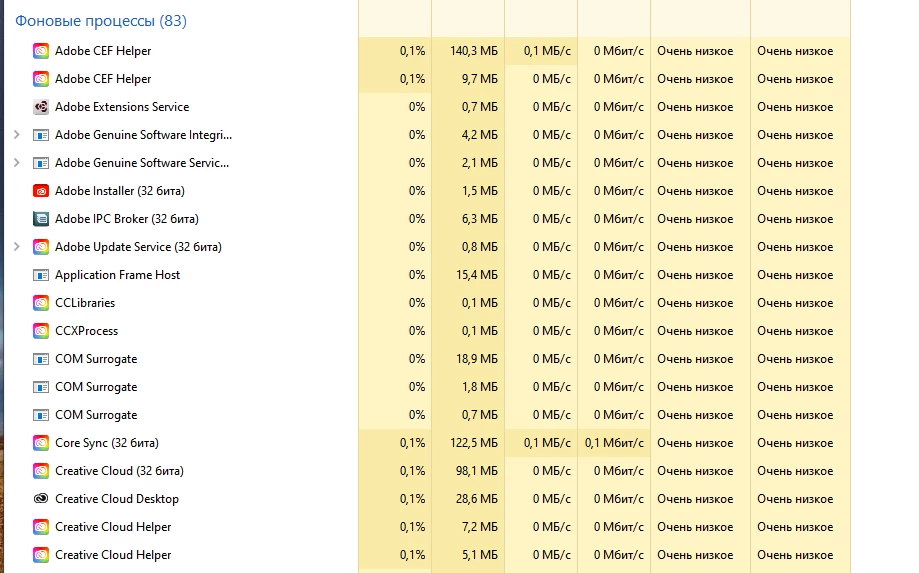Click the 7,2 МБ memory value

(x=479, y=527)
